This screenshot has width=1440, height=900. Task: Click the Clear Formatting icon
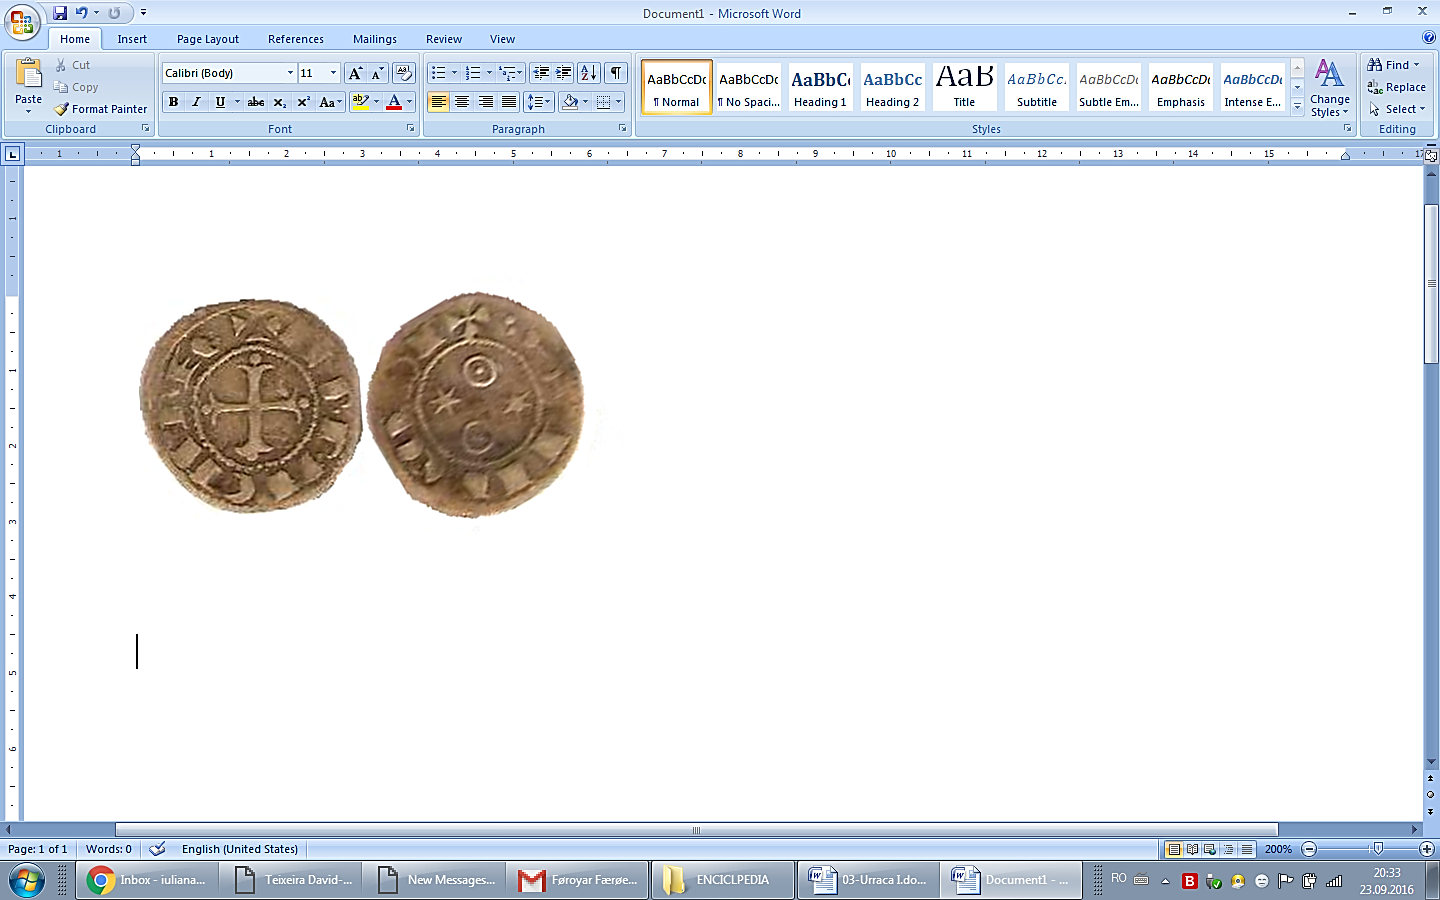pyautogui.click(x=404, y=73)
